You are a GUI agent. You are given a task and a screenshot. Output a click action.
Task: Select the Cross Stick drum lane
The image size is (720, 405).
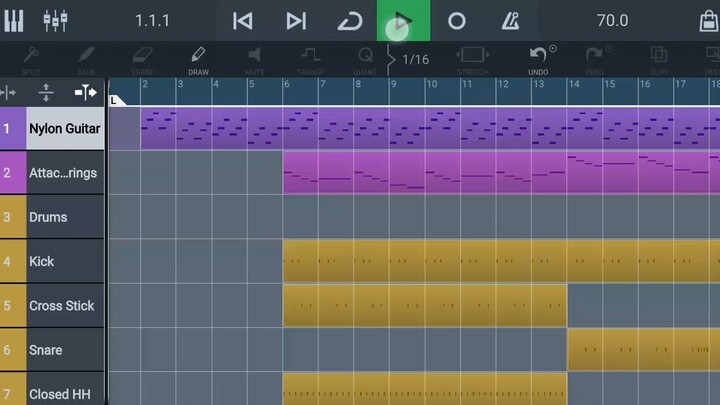pos(62,306)
